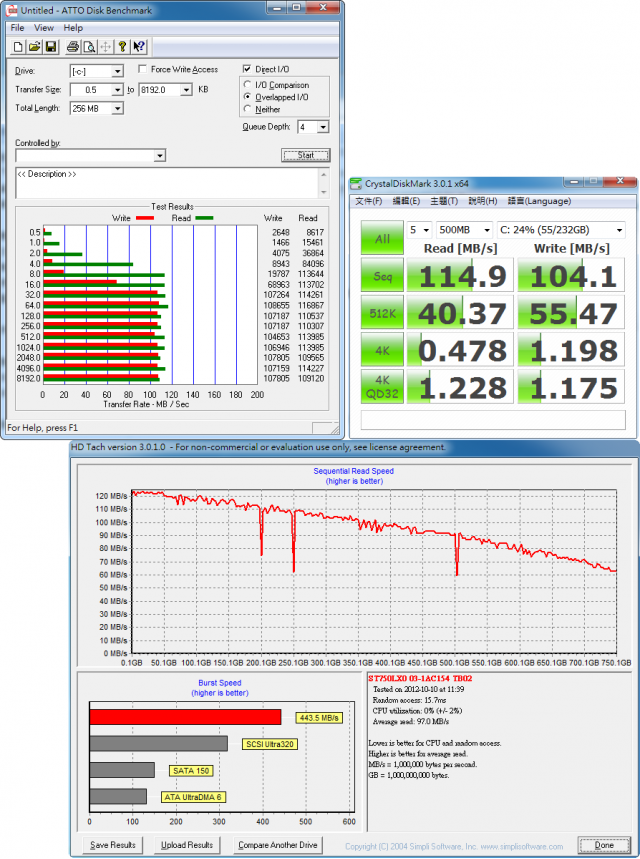
Task: Click the SCSI Ultra320 label in HD Tach
Action: pyautogui.click(x=270, y=744)
